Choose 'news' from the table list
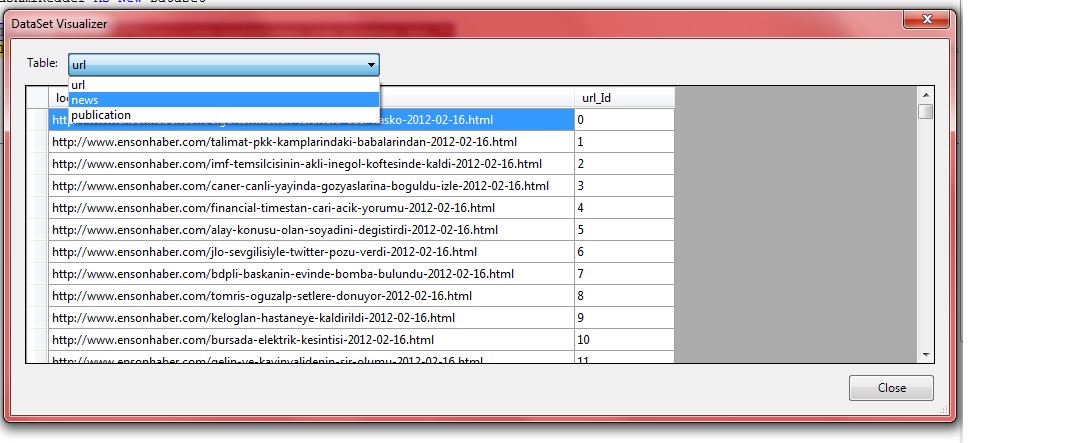The height and width of the screenshot is (443, 1083). (224, 100)
